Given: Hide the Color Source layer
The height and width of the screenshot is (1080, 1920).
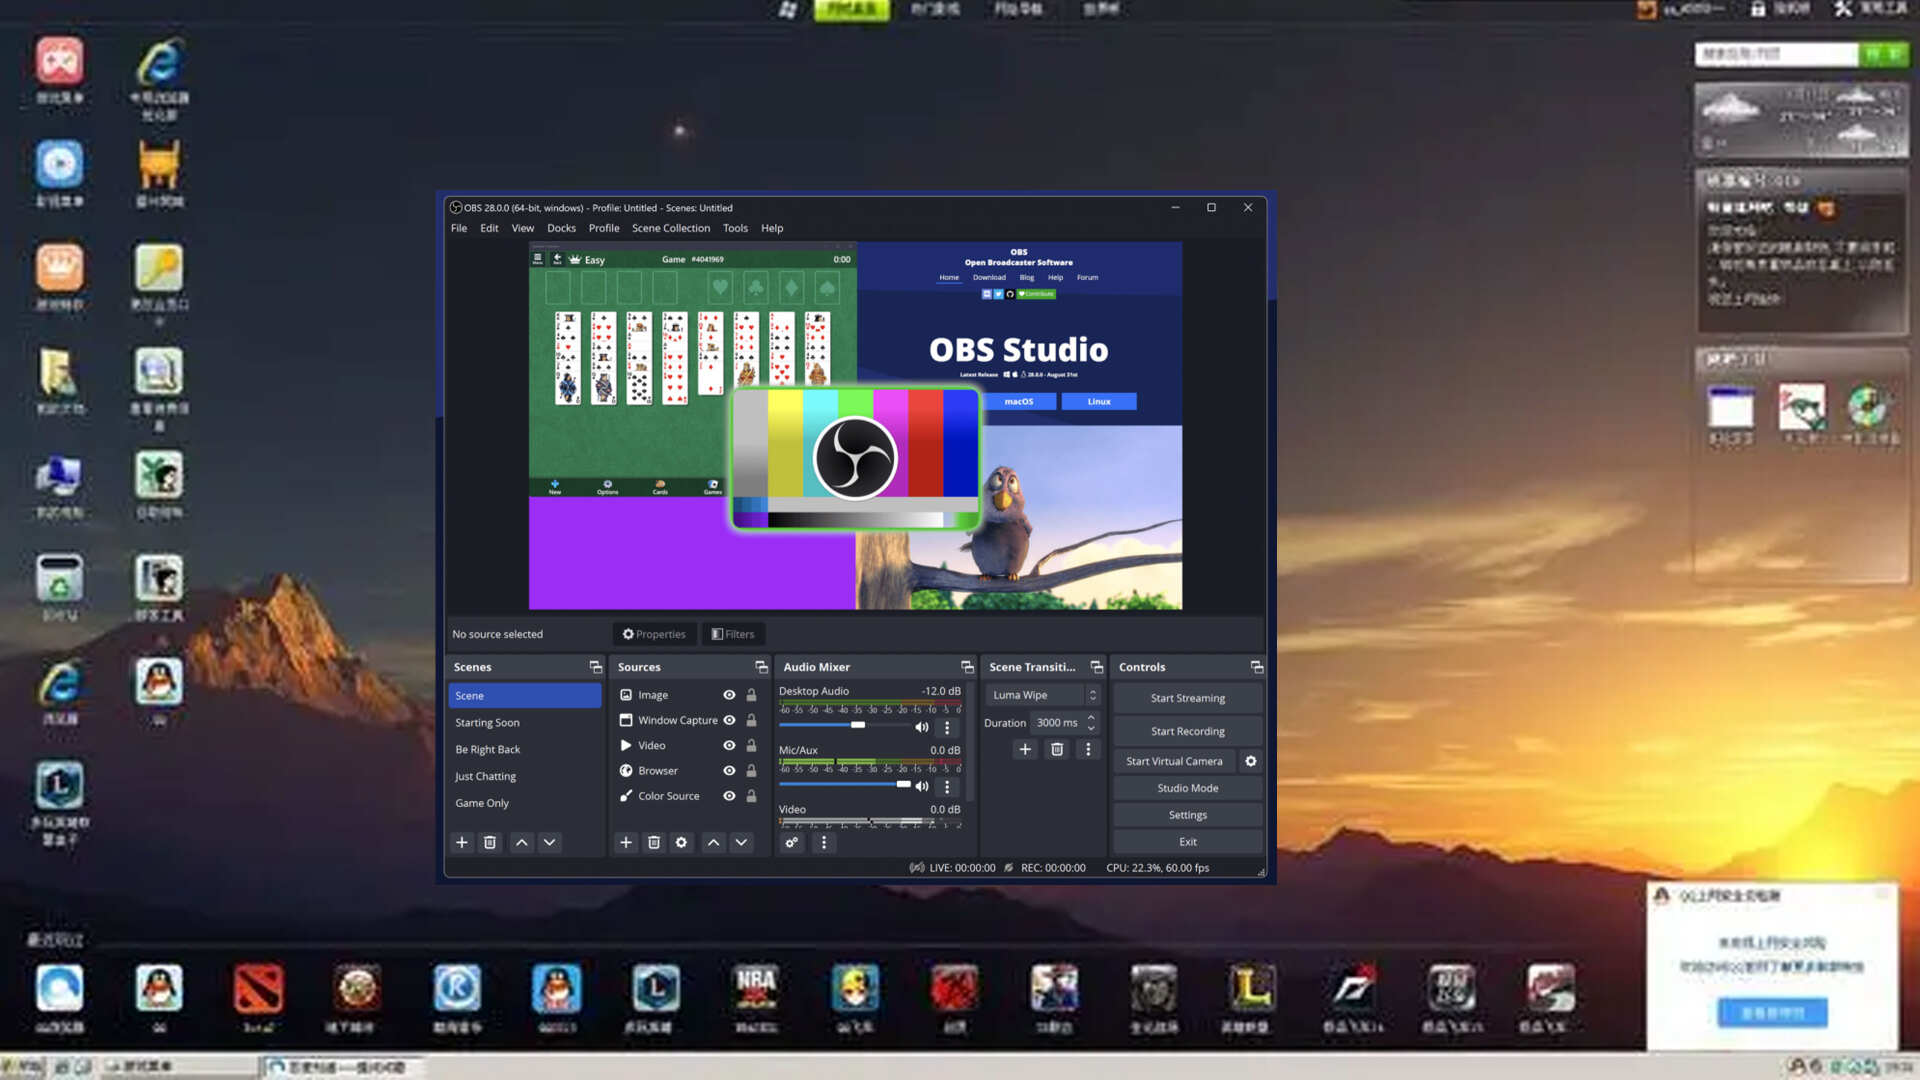Looking at the screenshot, I should (729, 796).
